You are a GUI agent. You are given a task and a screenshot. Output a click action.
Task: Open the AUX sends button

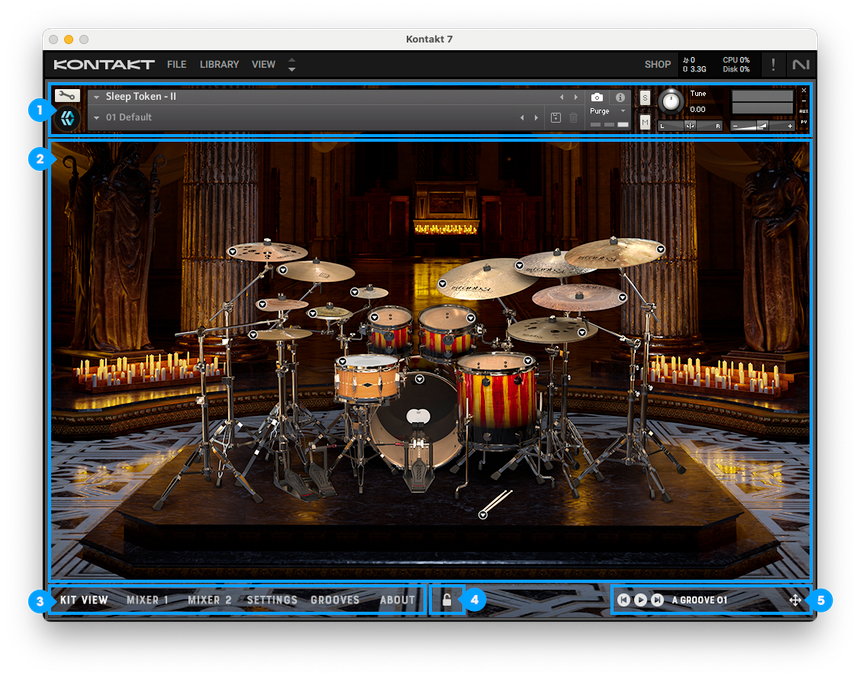(804, 111)
